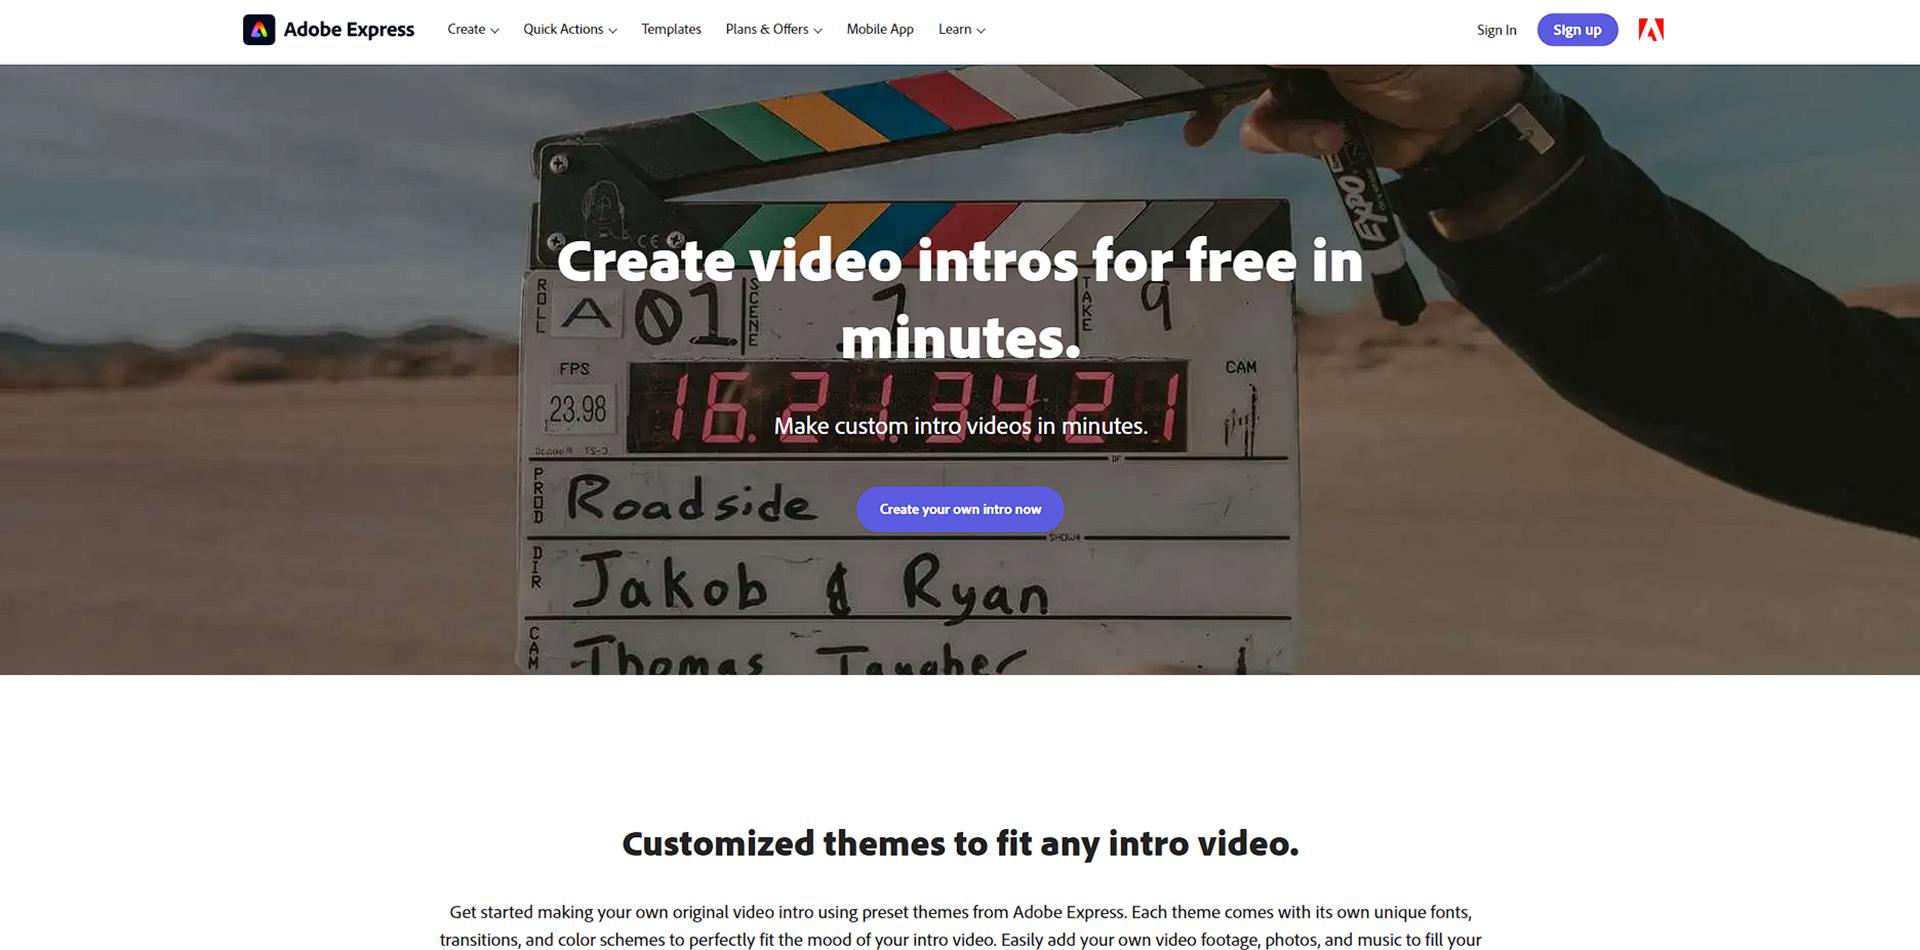Click the Sign In link
This screenshot has width=1920, height=950.
tap(1496, 30)
